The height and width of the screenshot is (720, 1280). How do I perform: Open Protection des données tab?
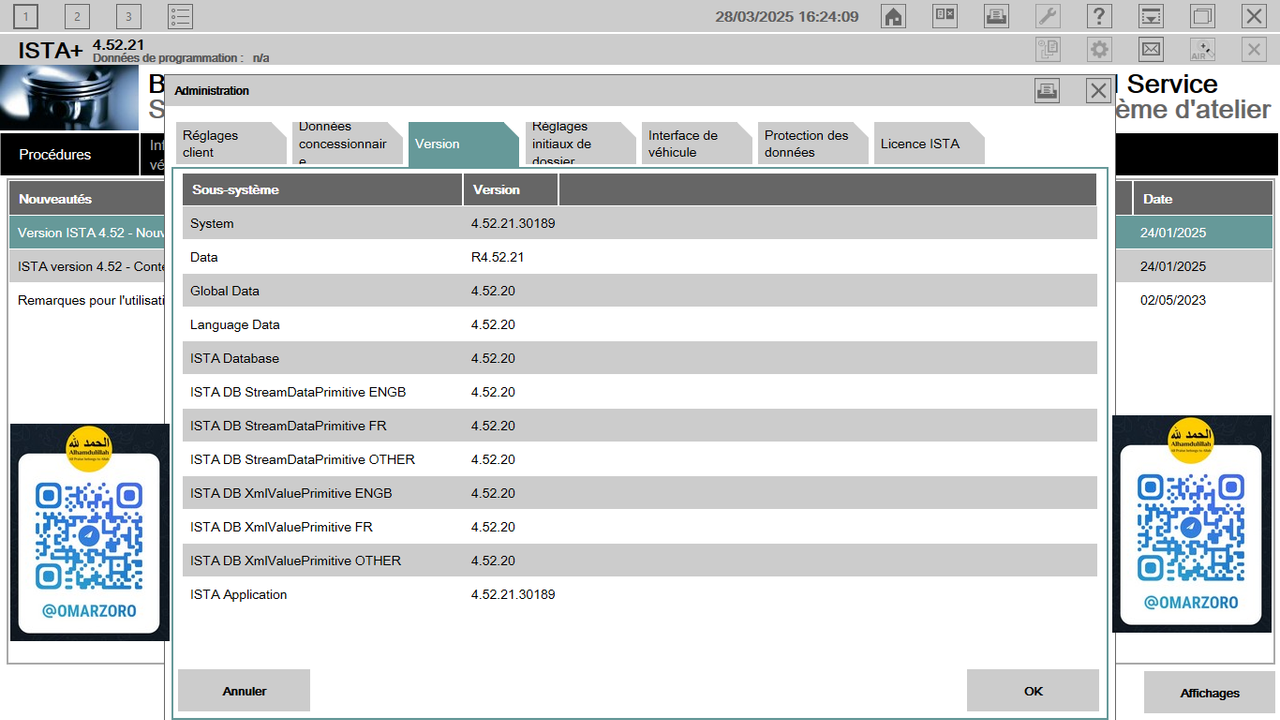click(812, 143)
